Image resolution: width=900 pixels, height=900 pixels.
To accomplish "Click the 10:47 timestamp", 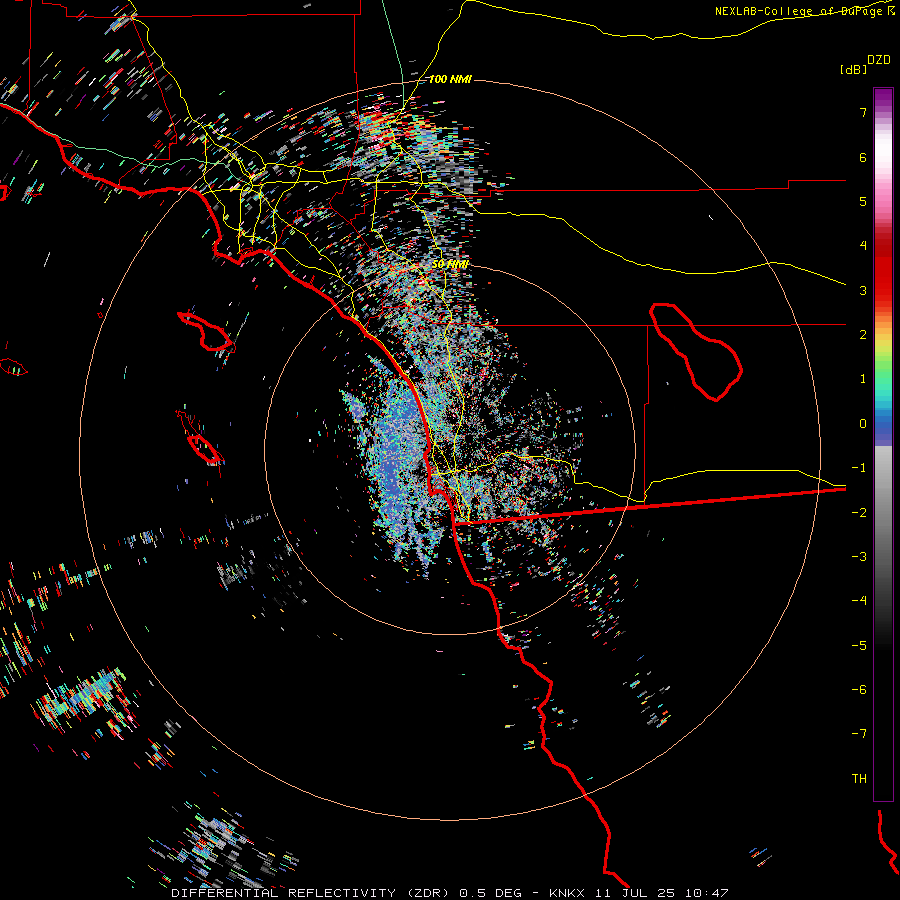I will click(707, 893).
